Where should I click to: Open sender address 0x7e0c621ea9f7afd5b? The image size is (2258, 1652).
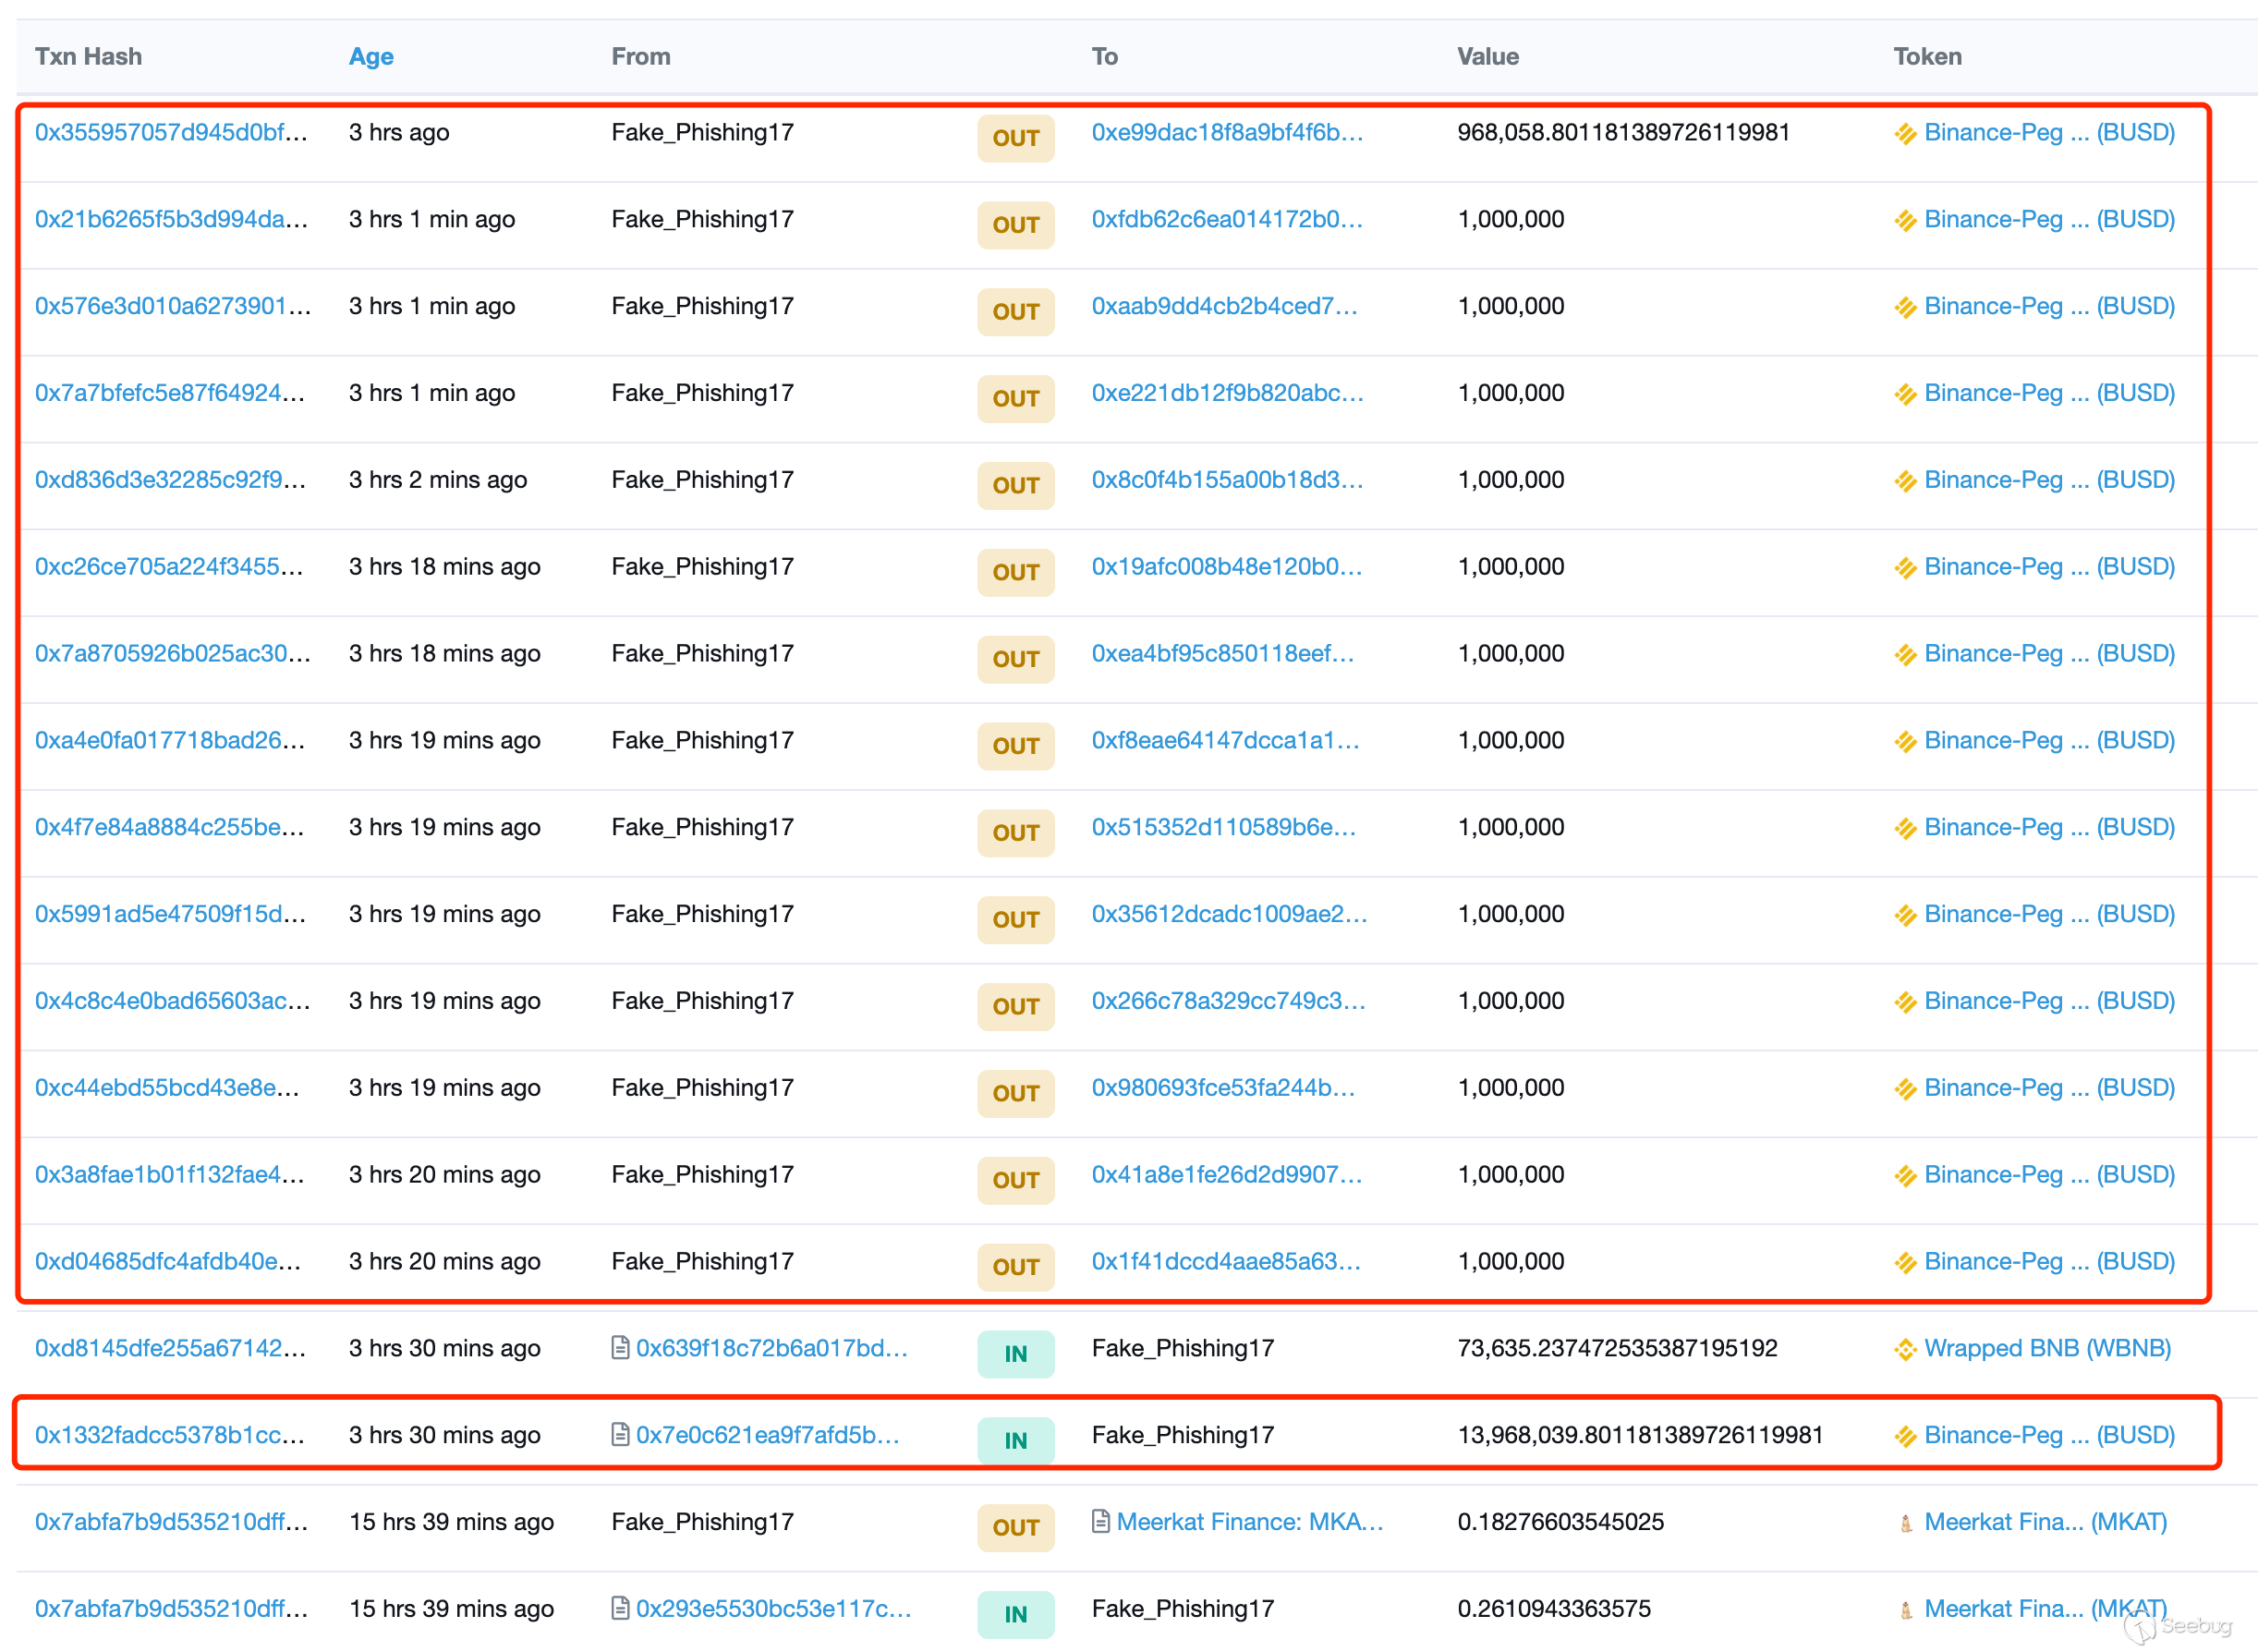tap(767, 1435)
